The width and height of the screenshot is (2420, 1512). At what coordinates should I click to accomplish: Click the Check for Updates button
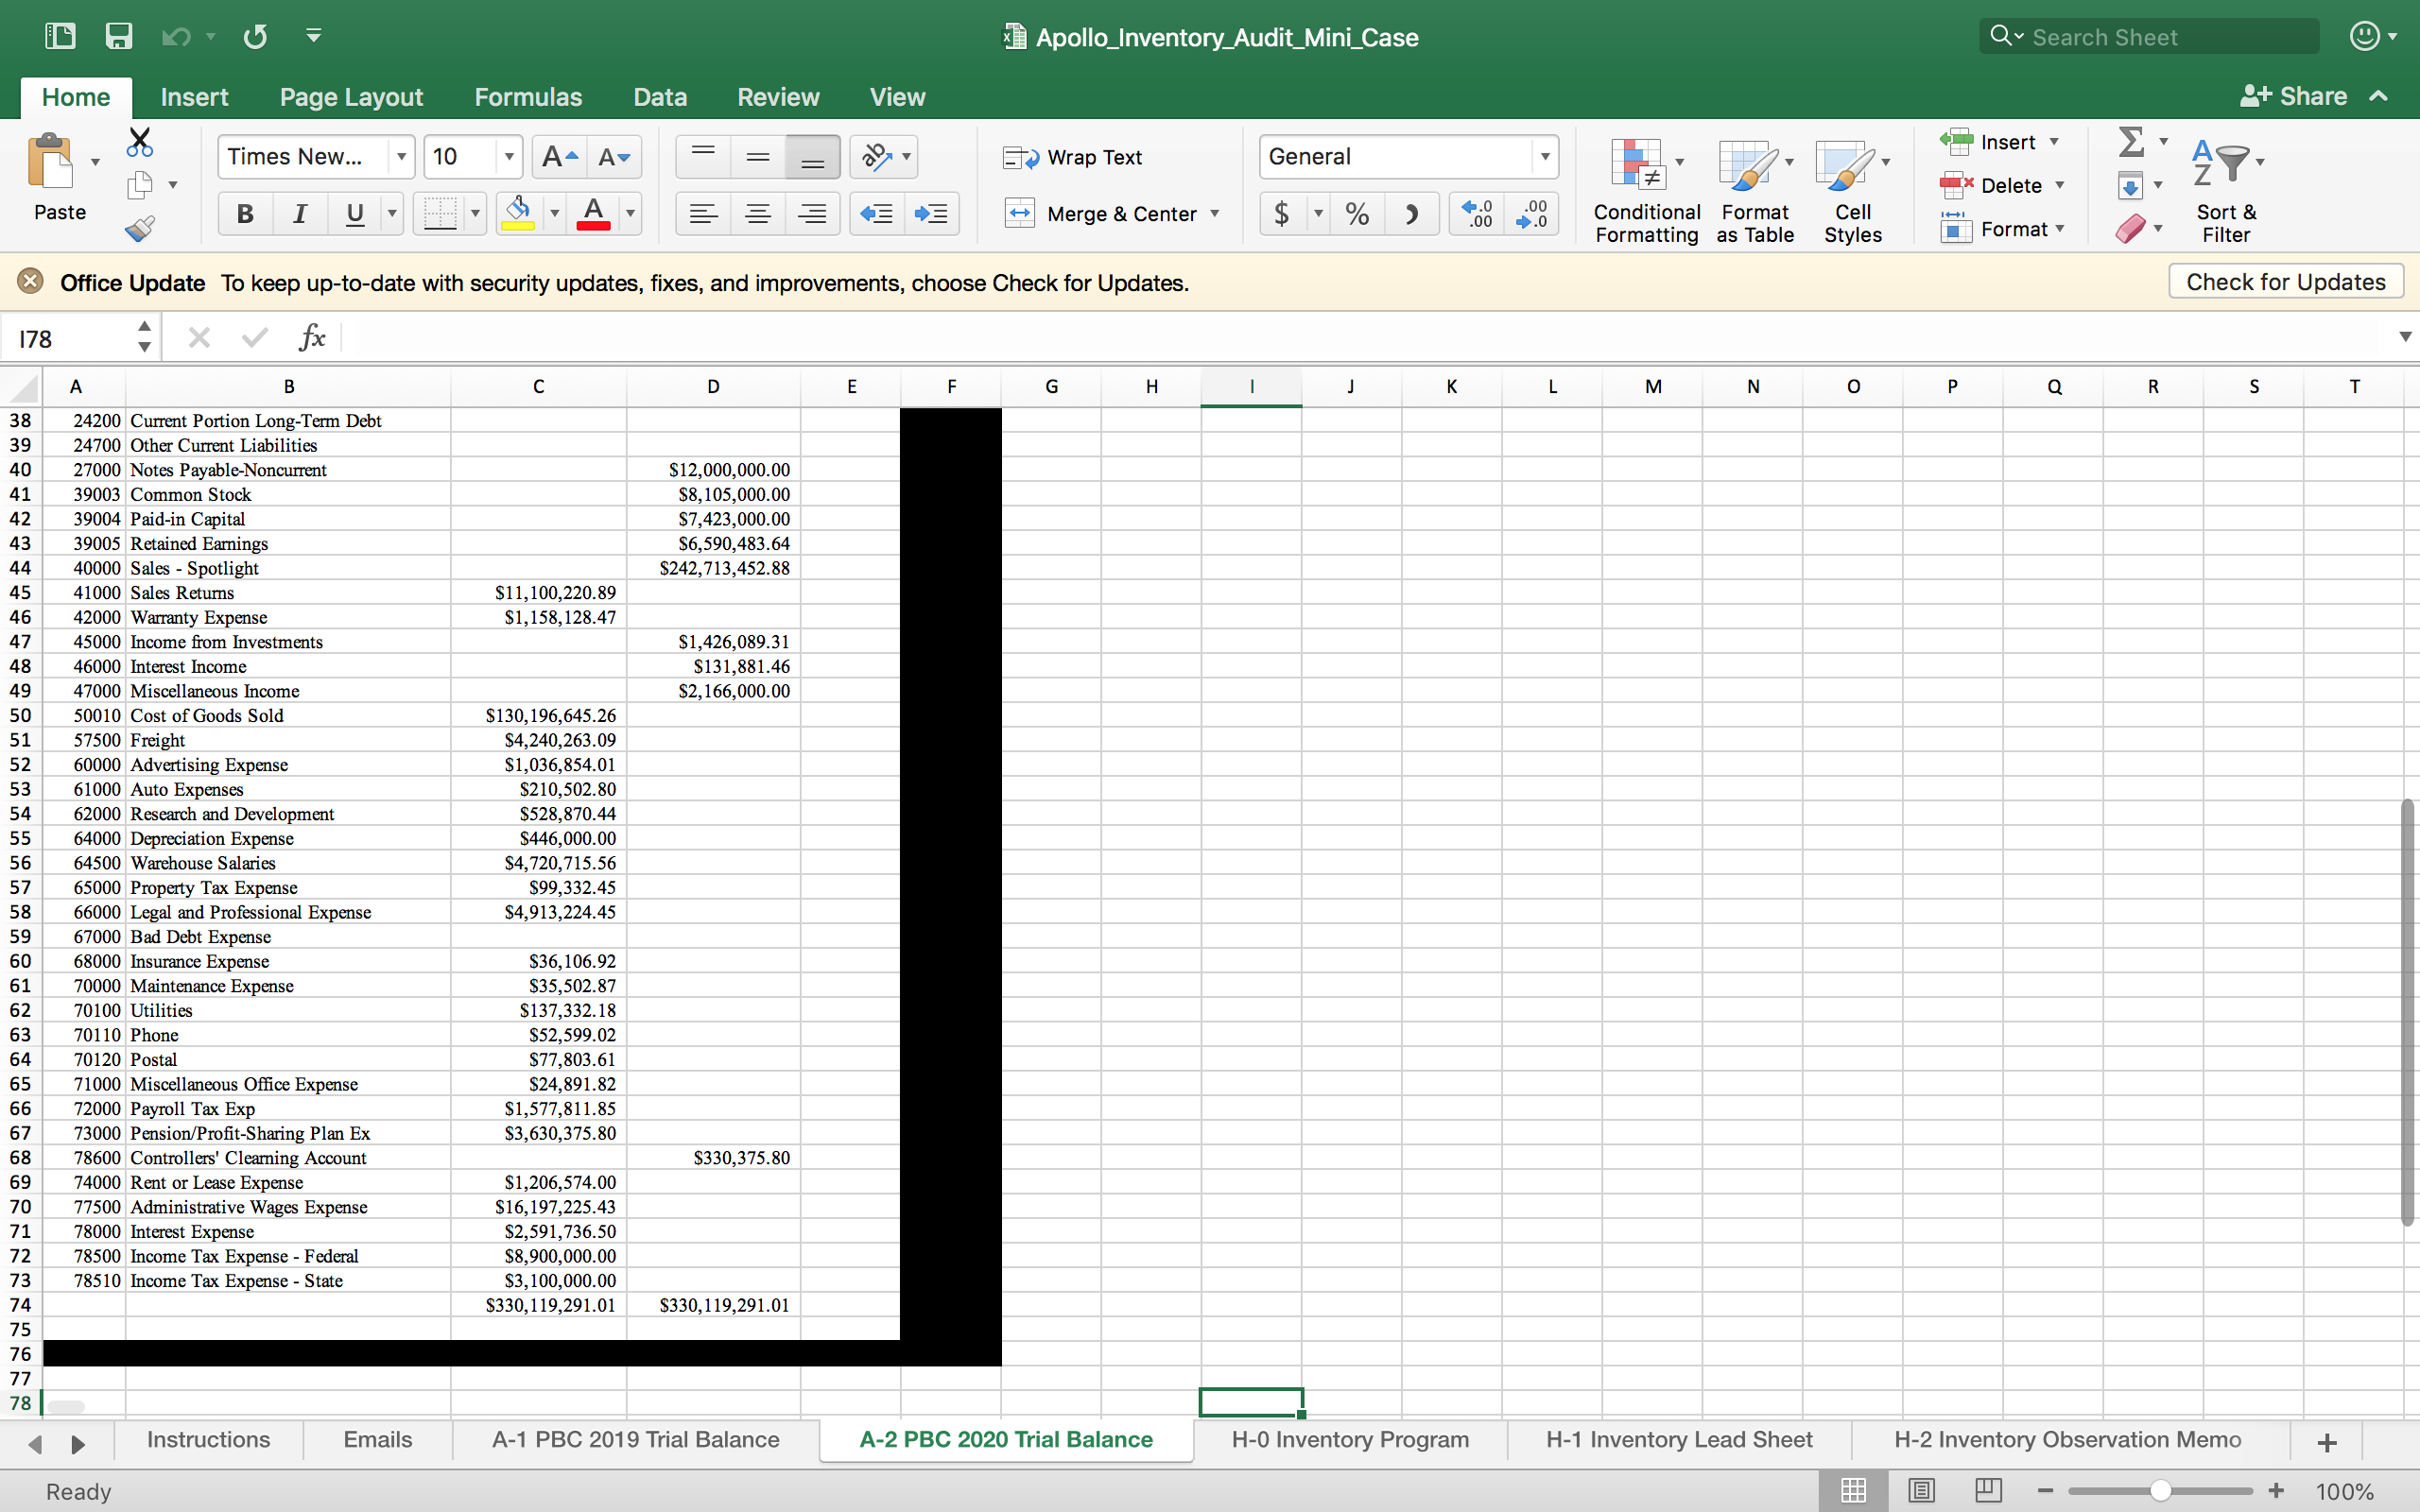(2285, 282)
